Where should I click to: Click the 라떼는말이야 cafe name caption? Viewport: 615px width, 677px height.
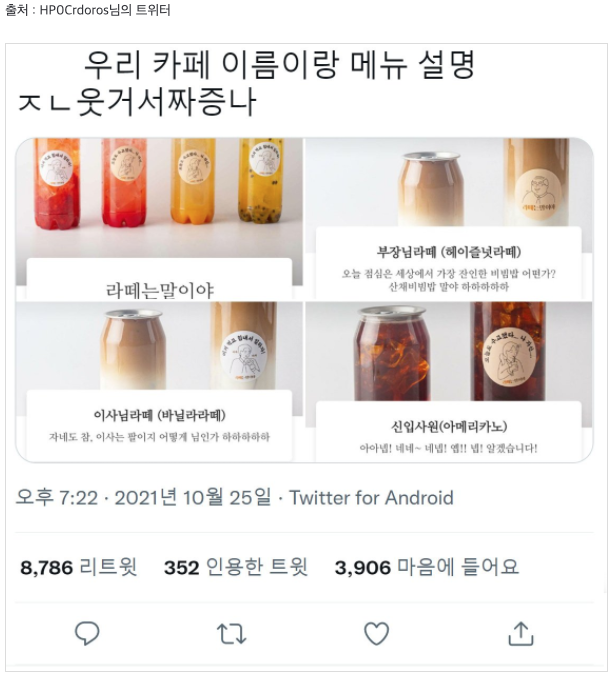(x=160, y=290)
